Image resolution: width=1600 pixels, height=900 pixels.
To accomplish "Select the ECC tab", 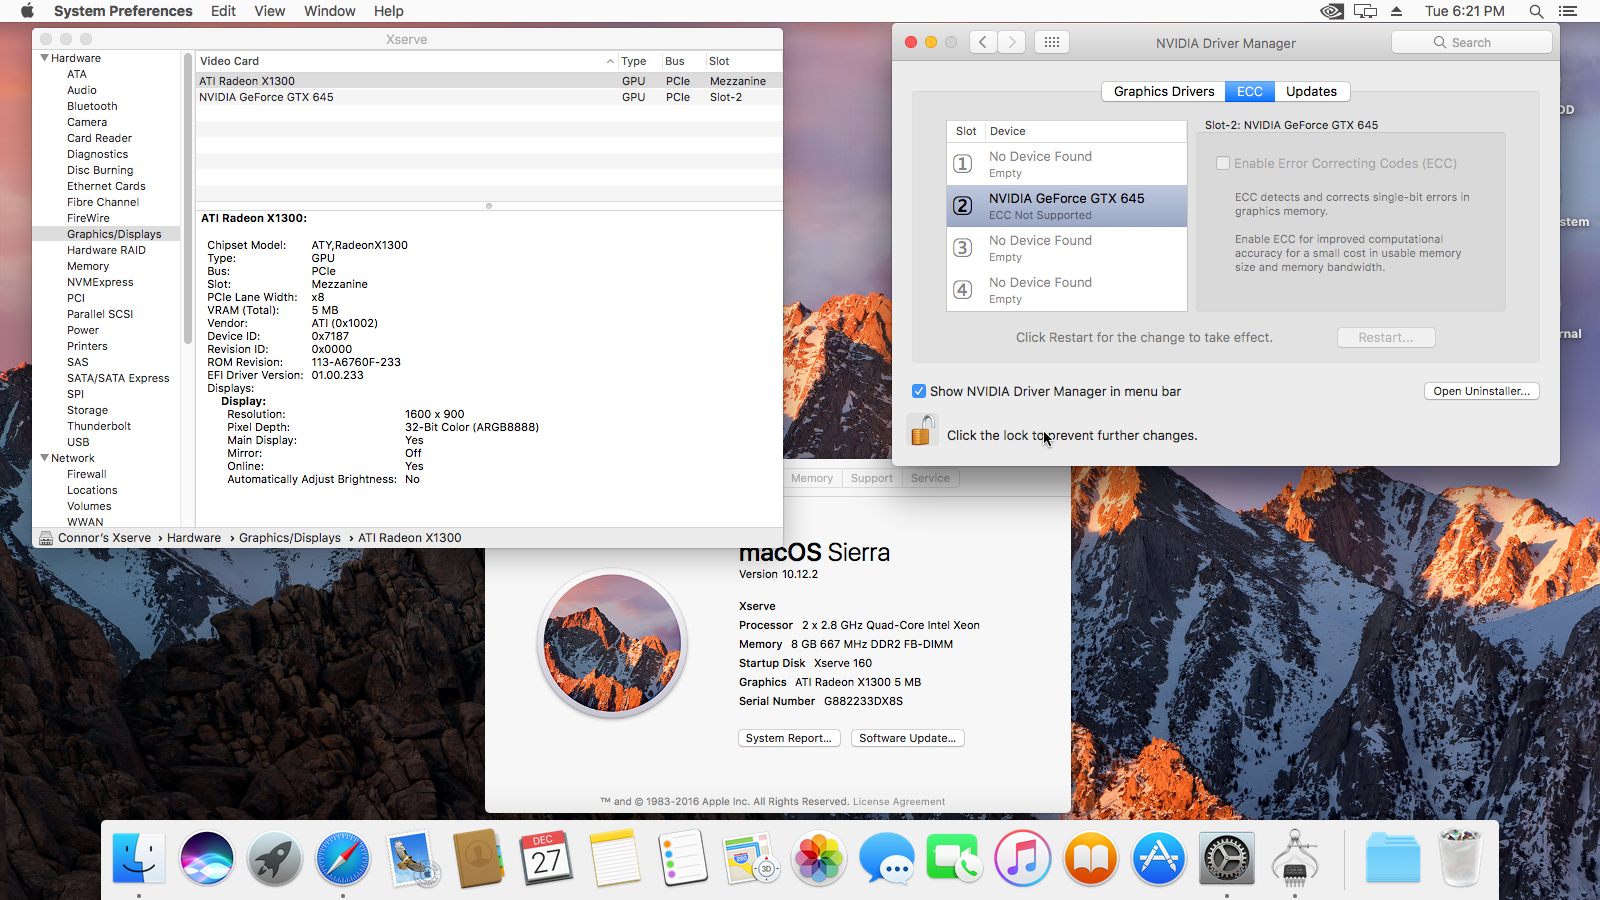I will (x=1249, y=91).
